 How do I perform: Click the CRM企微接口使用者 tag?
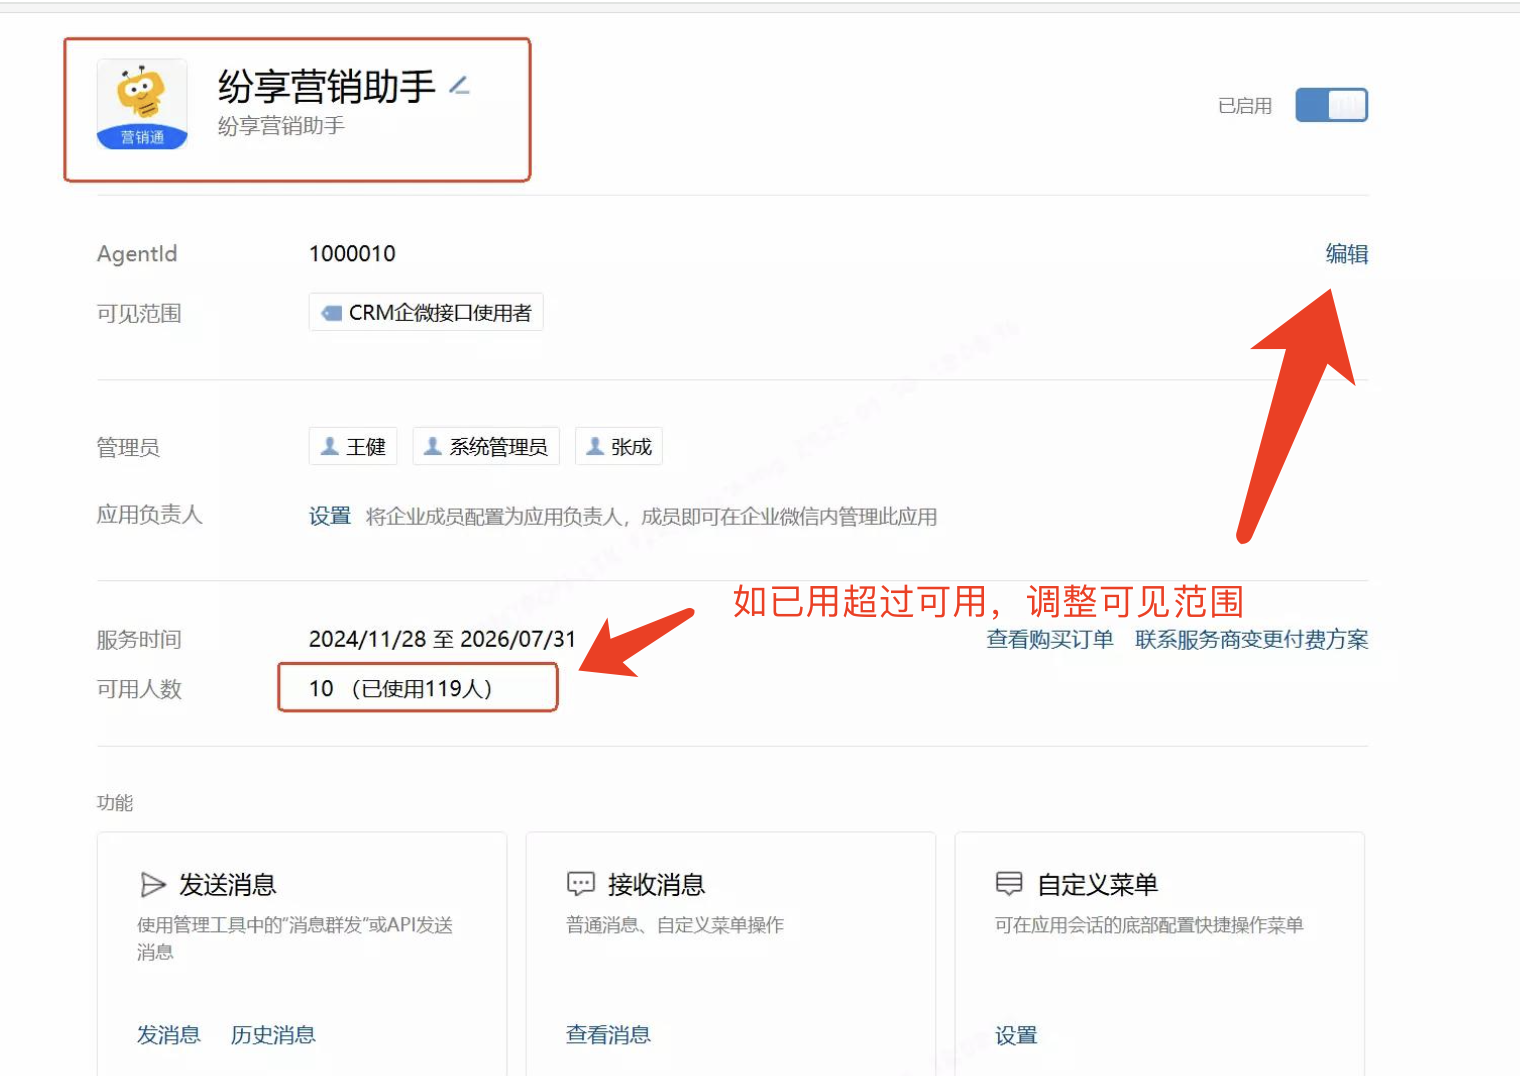(x=426, y=312)
